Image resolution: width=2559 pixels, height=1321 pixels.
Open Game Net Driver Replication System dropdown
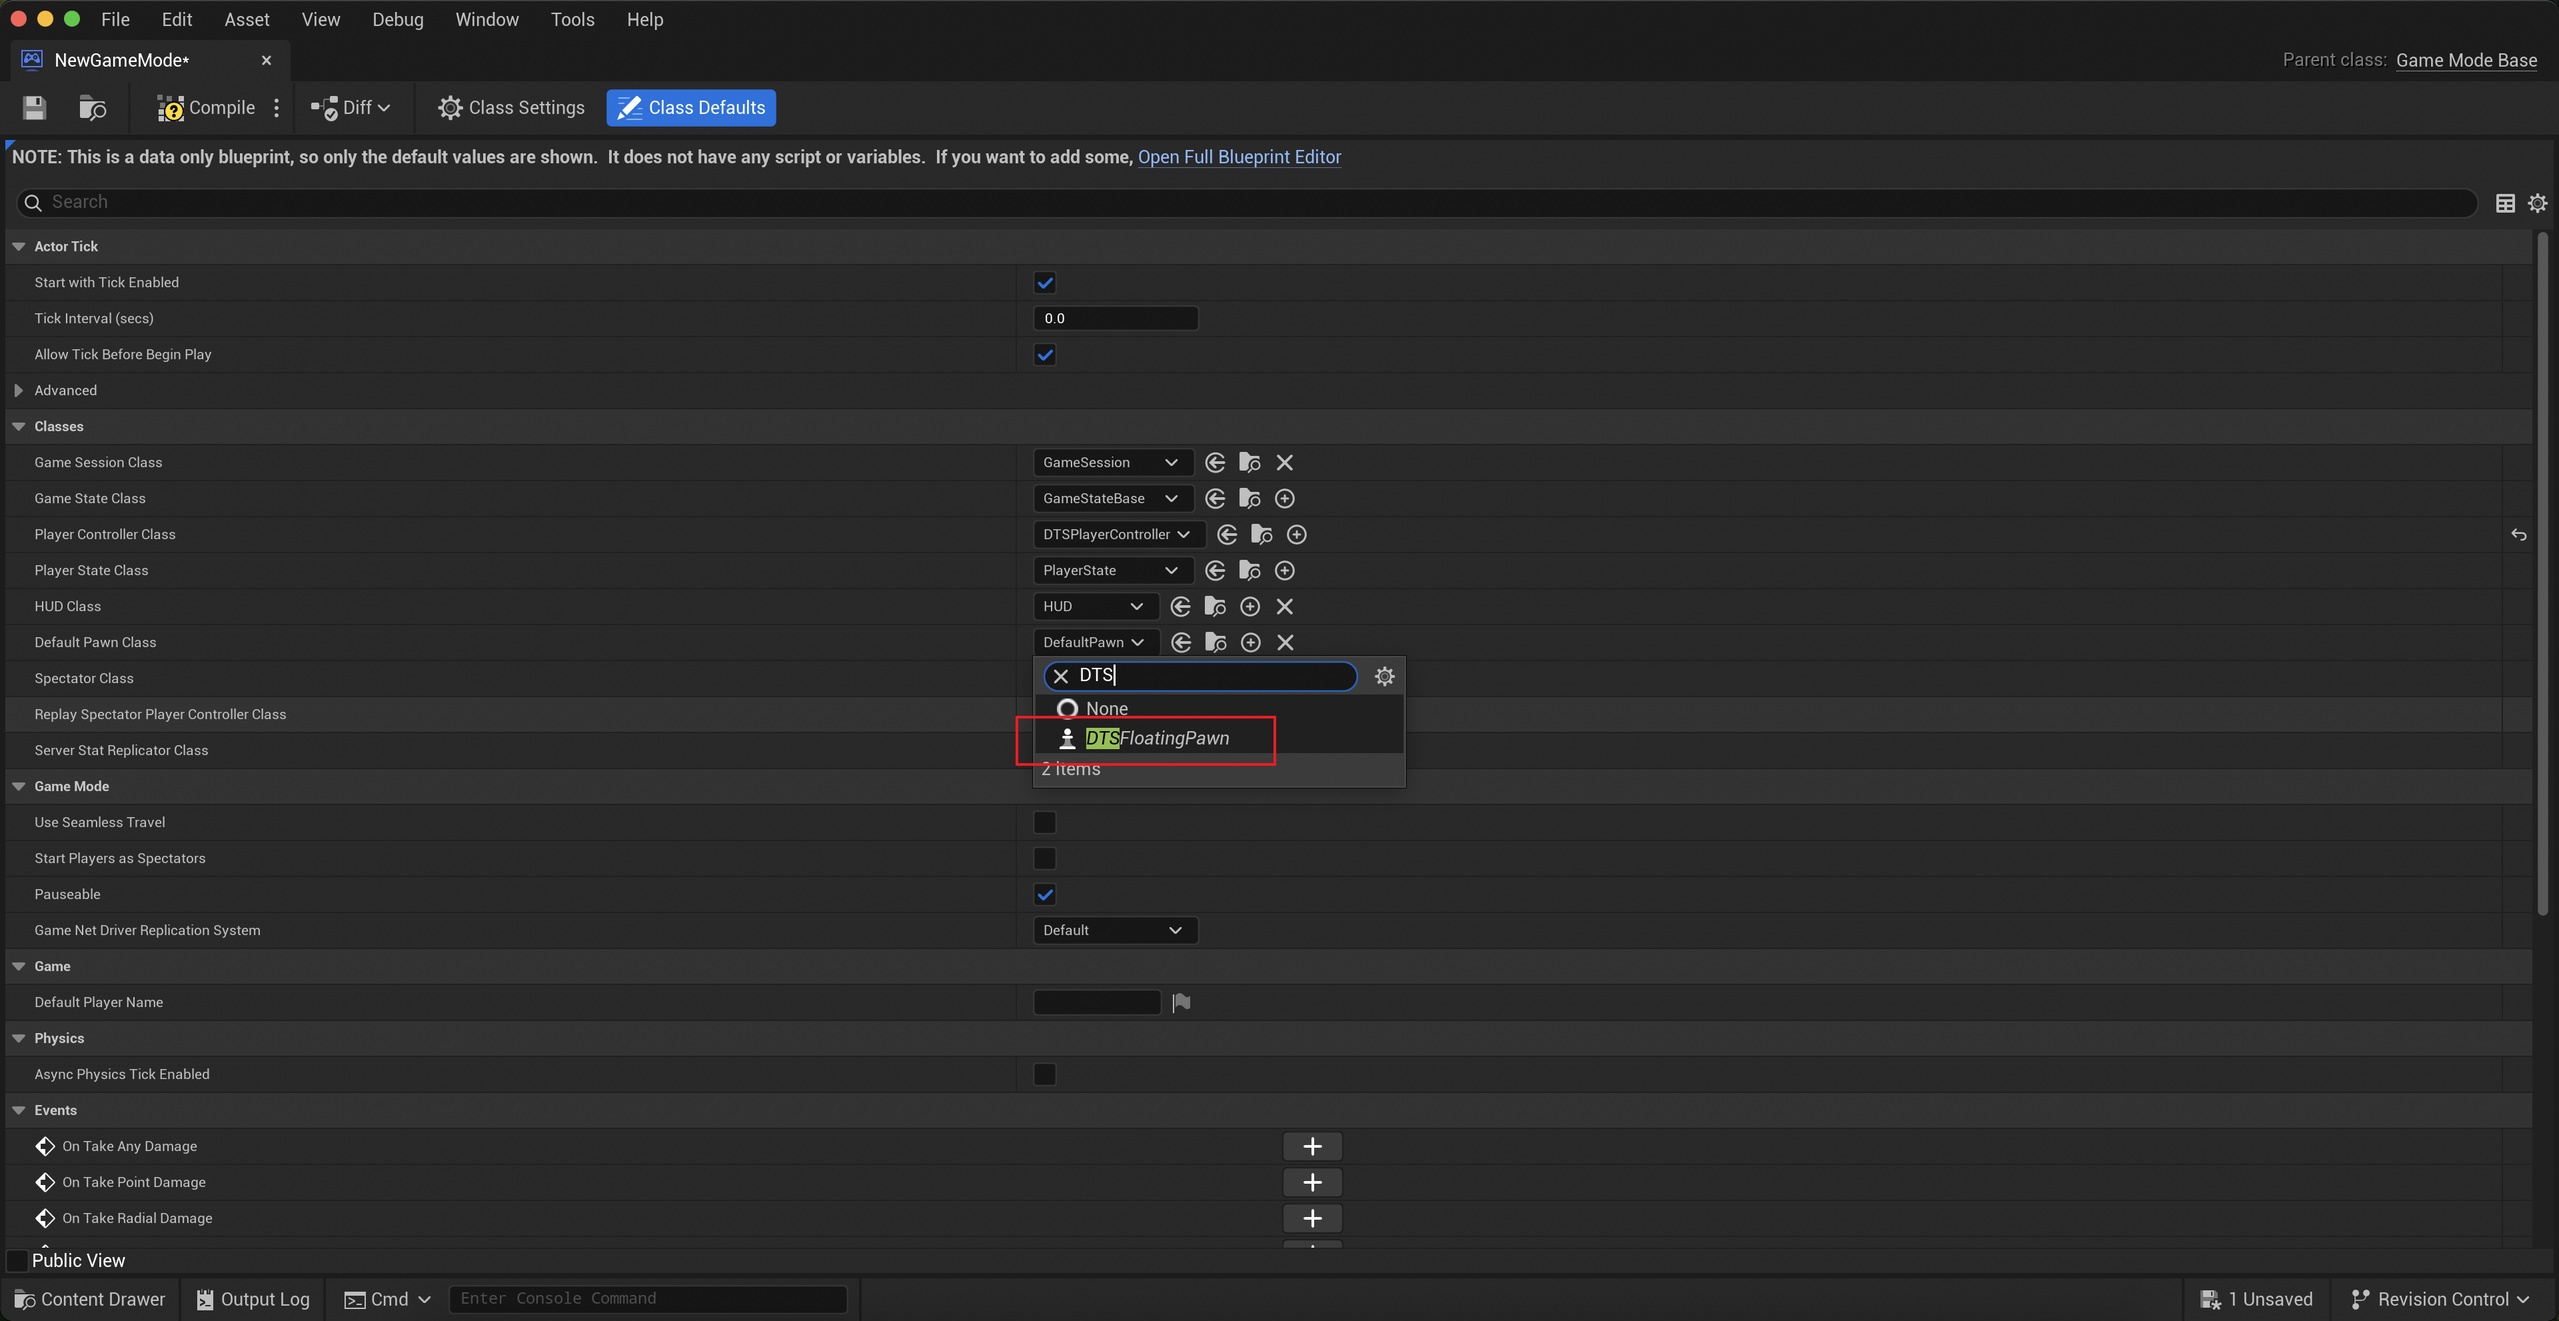(1115, 930)
